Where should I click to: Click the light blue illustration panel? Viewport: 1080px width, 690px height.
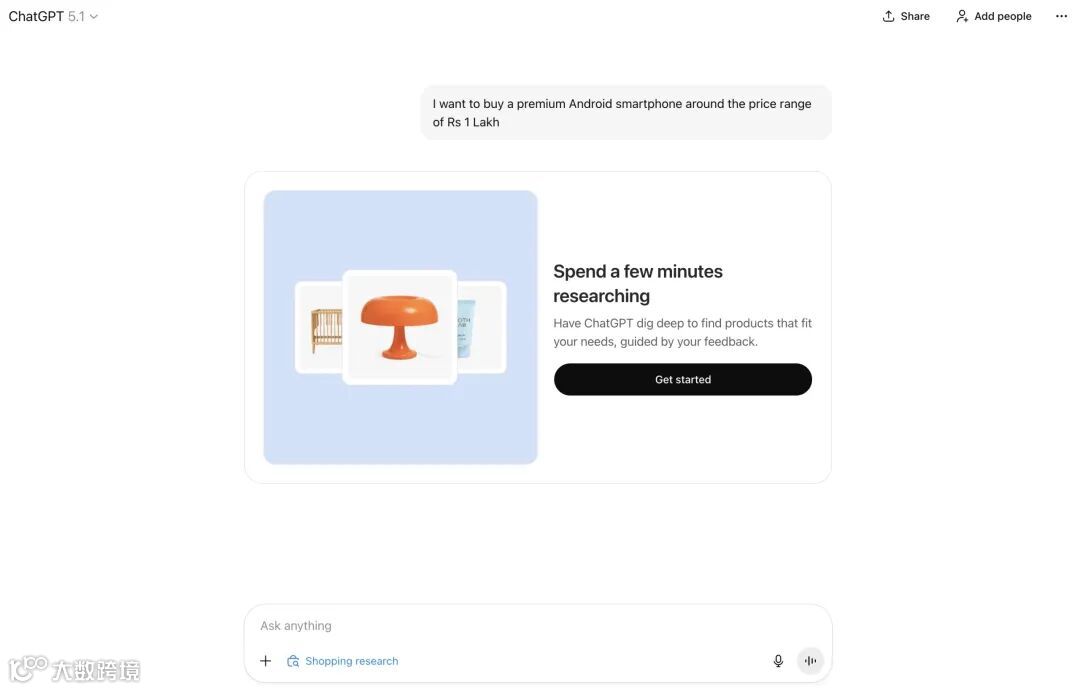point(400,327)
